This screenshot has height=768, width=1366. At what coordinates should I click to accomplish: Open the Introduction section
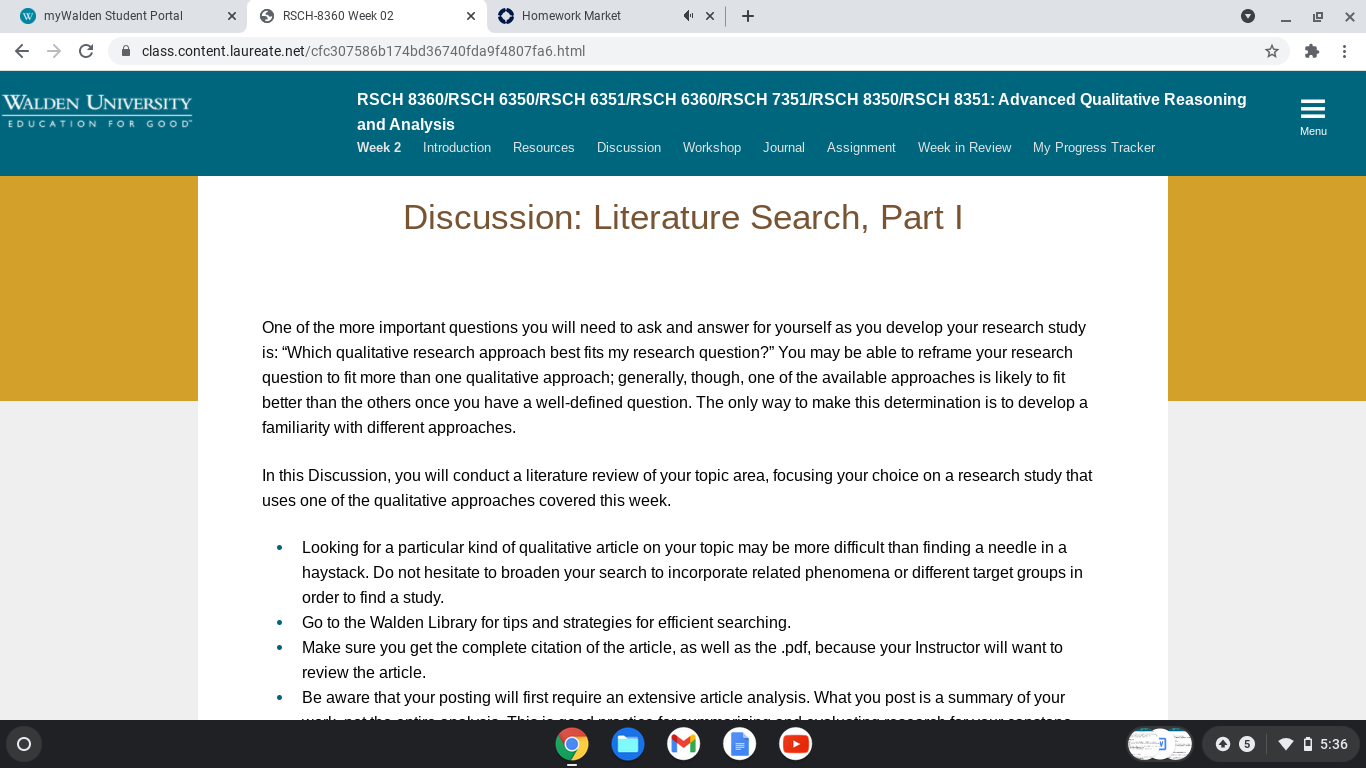click(x=457, y=147)
